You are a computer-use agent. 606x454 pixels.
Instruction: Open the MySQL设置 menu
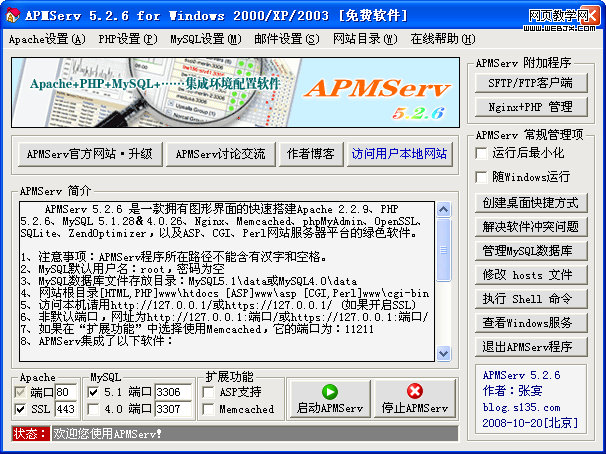click(x=206, y=39)
